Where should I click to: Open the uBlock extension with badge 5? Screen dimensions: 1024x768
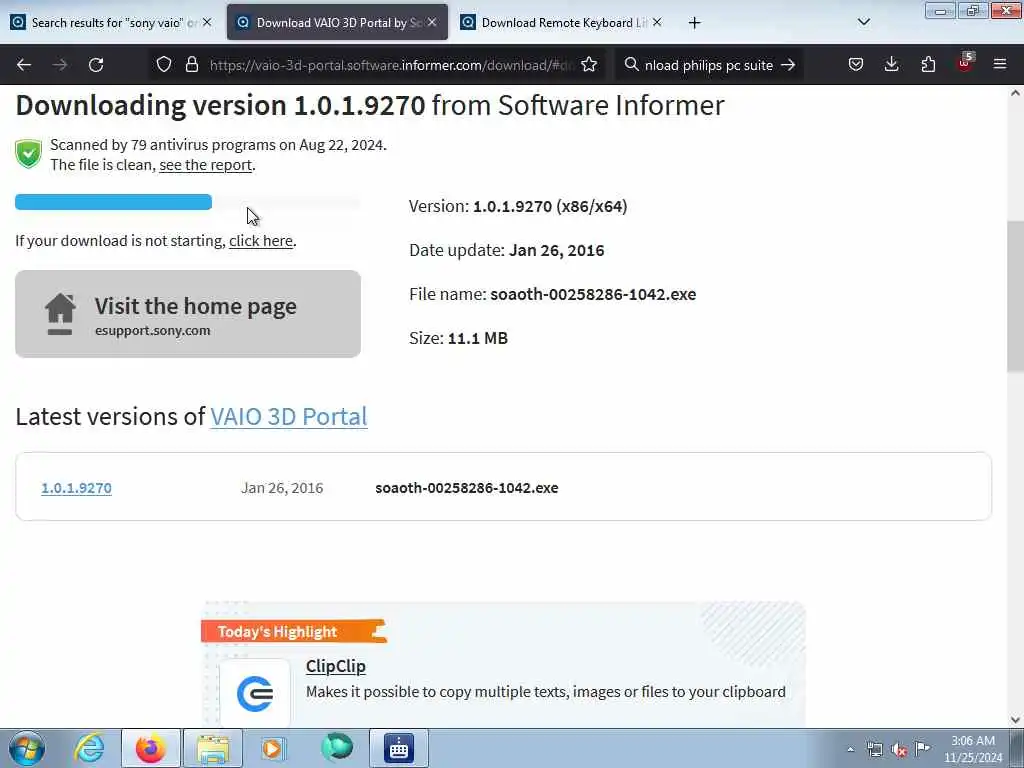point(965,63)
